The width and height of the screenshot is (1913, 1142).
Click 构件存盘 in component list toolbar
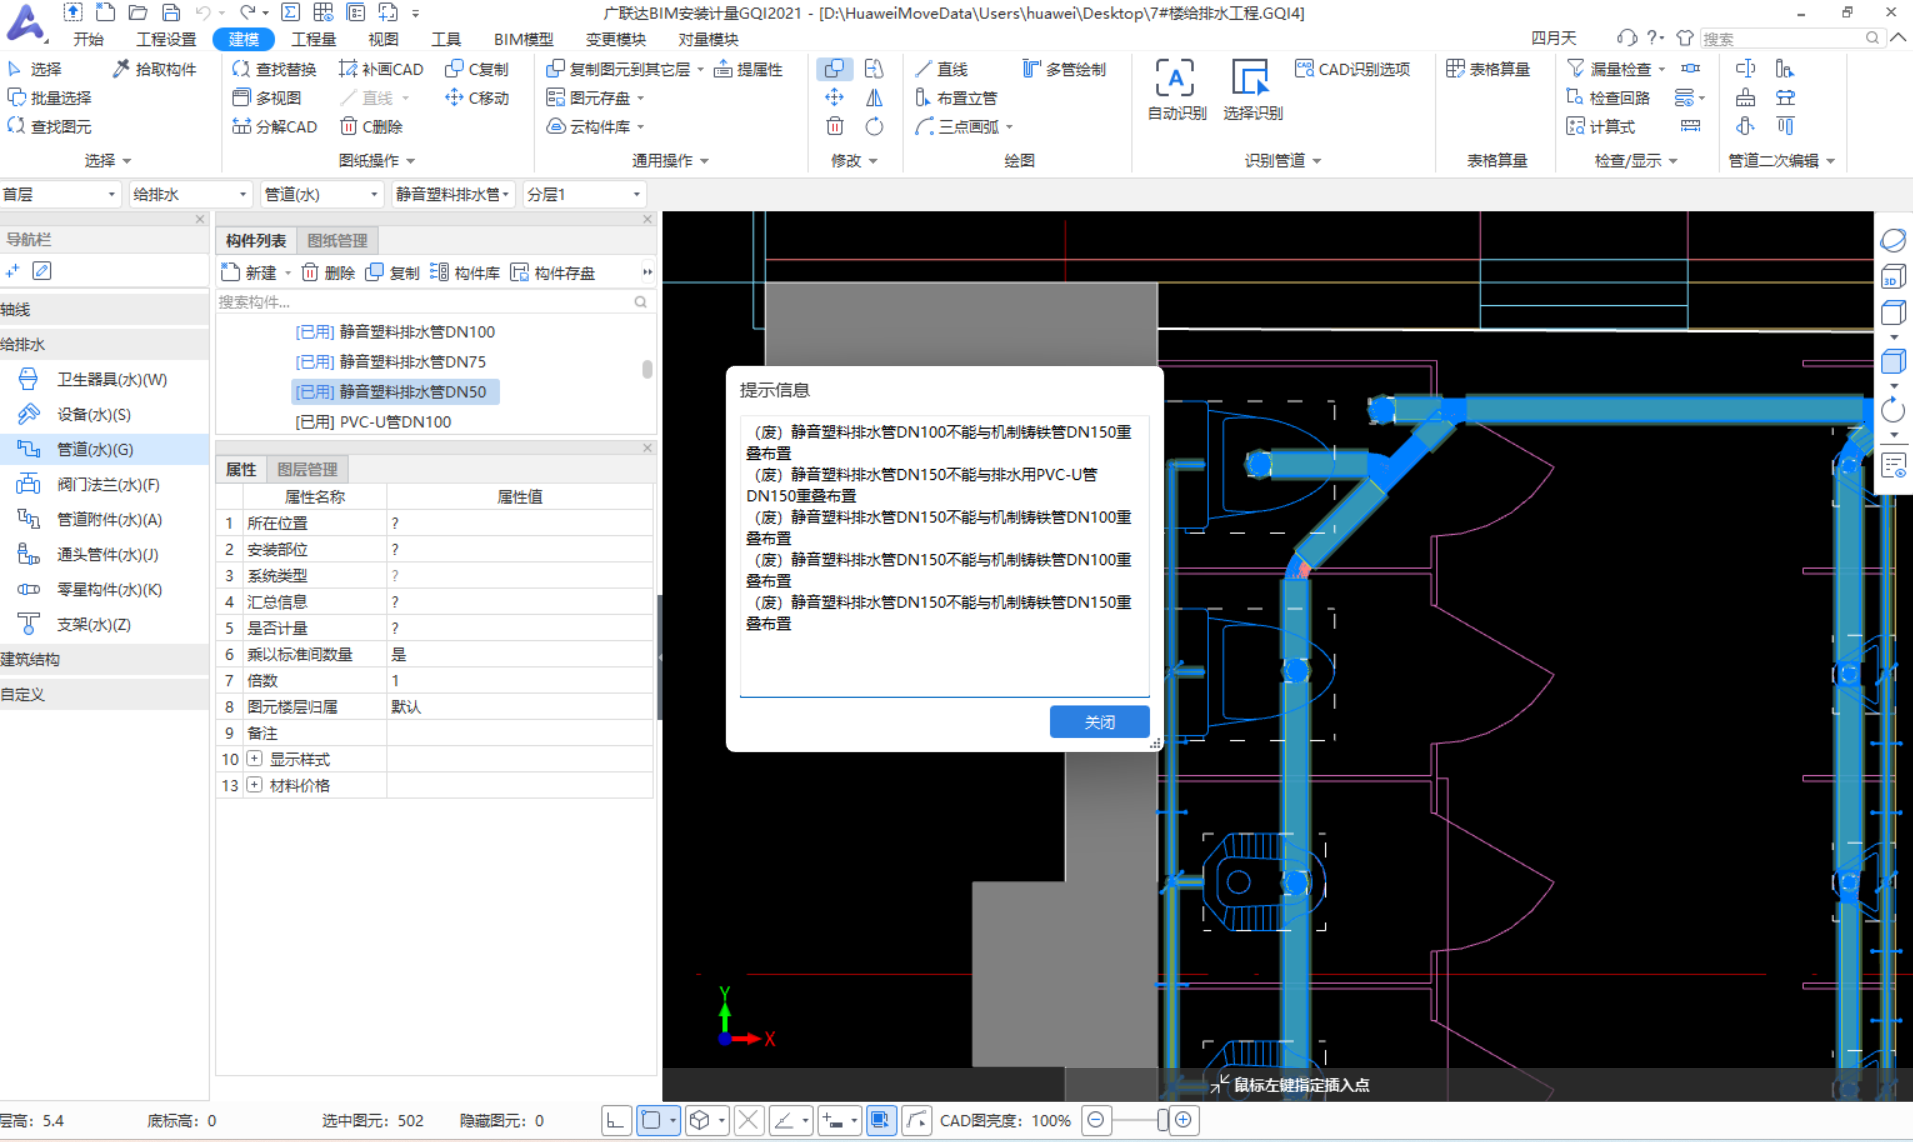point(552,272)
